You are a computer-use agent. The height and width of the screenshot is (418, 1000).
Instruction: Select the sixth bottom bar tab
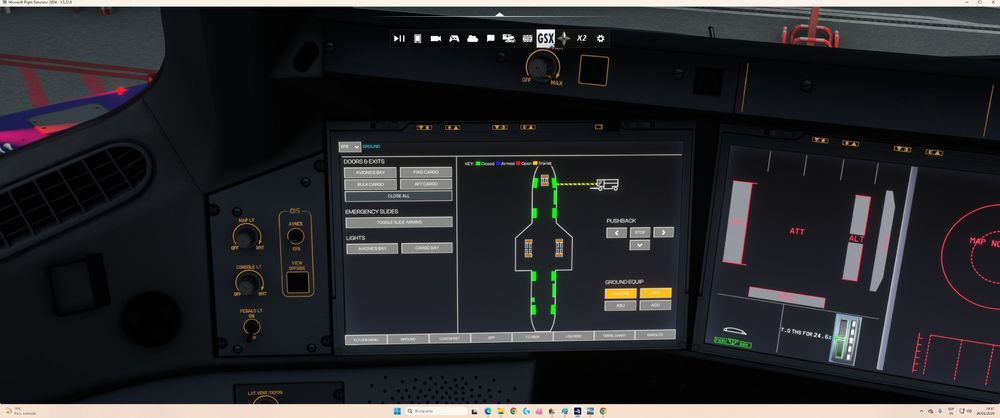click(571, 336)
